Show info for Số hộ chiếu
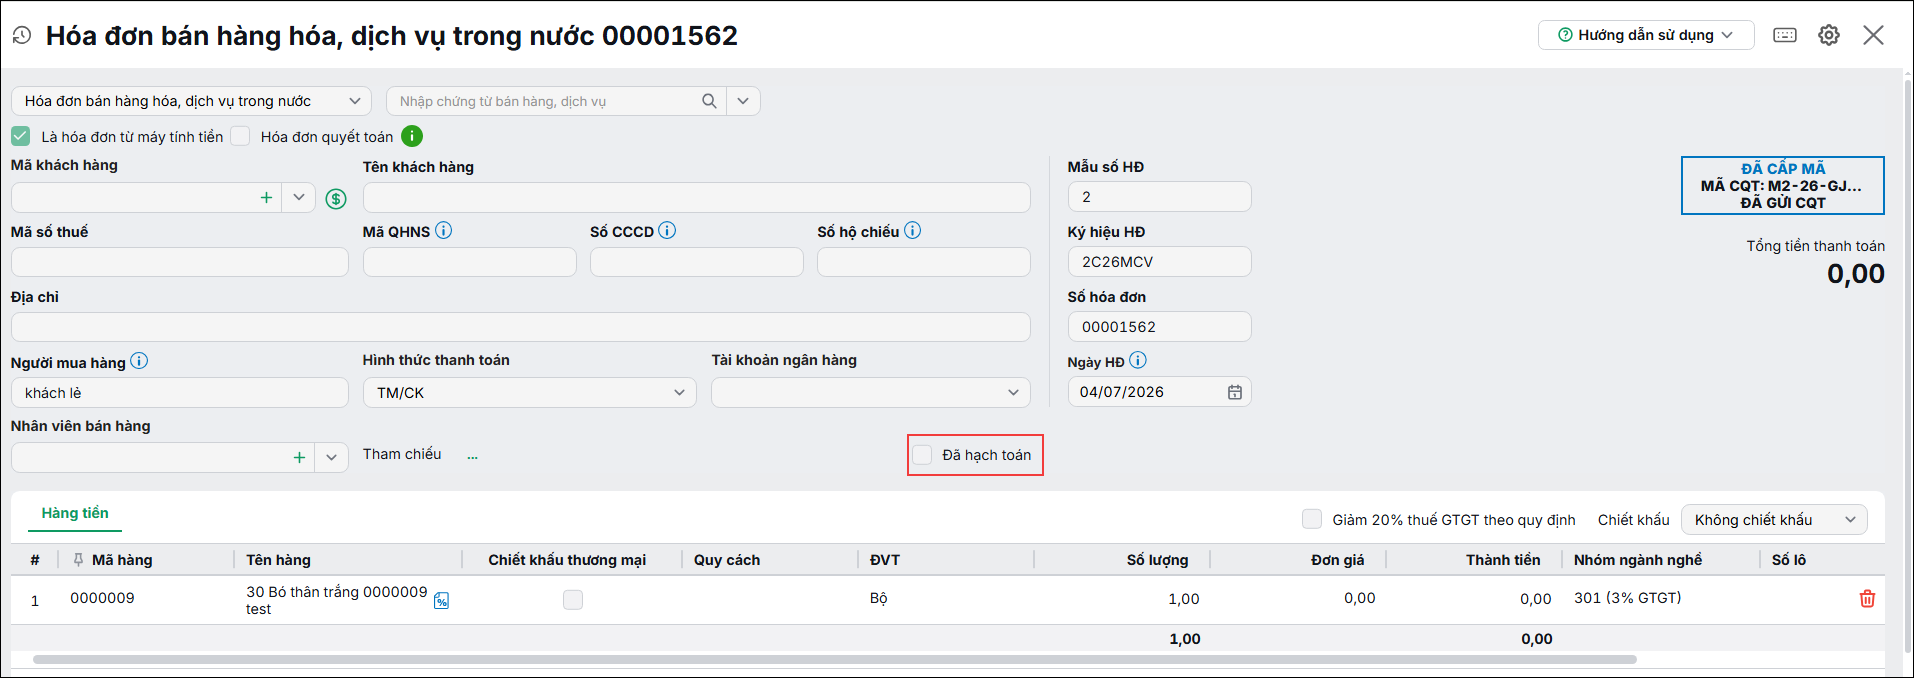 (913, 230)
